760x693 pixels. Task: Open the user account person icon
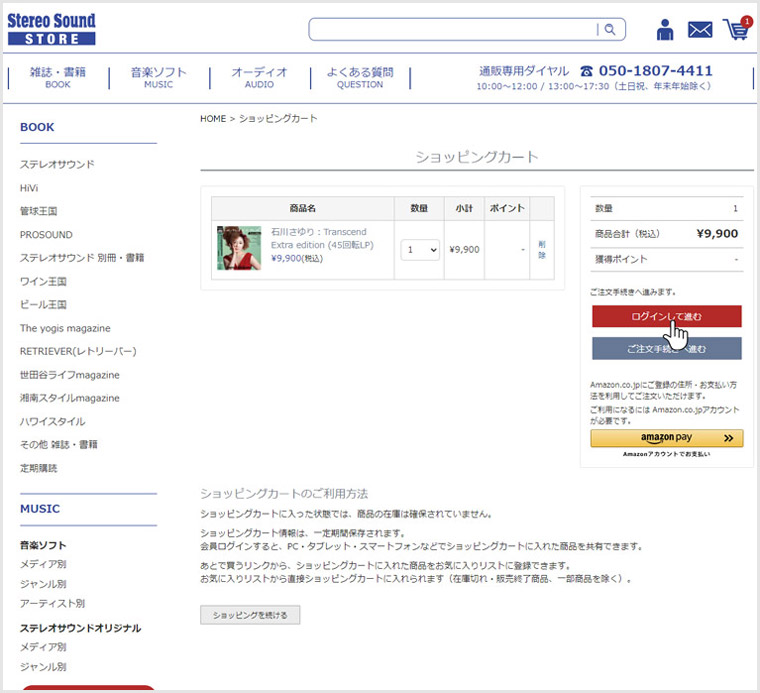point(665,30)
